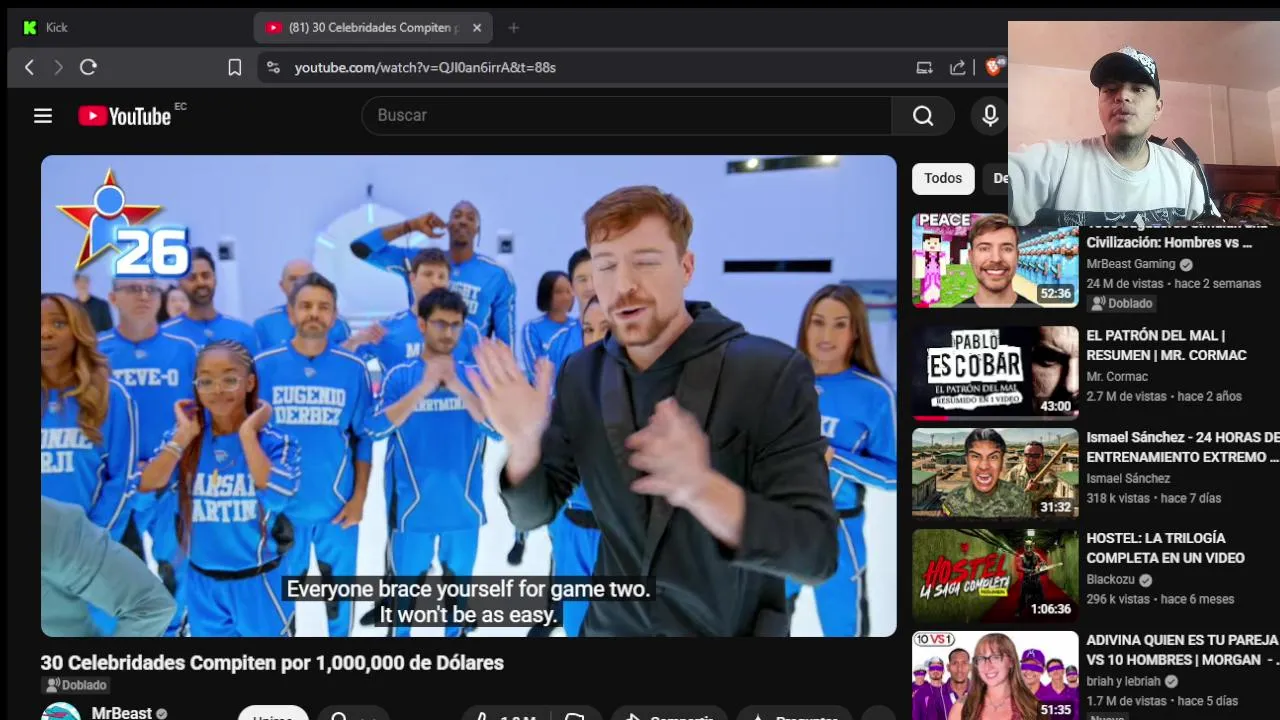Go forward using the browser forward arrow
This screenshot has width=1280, height=720.
pyautogui.click(x=58, y=67)
